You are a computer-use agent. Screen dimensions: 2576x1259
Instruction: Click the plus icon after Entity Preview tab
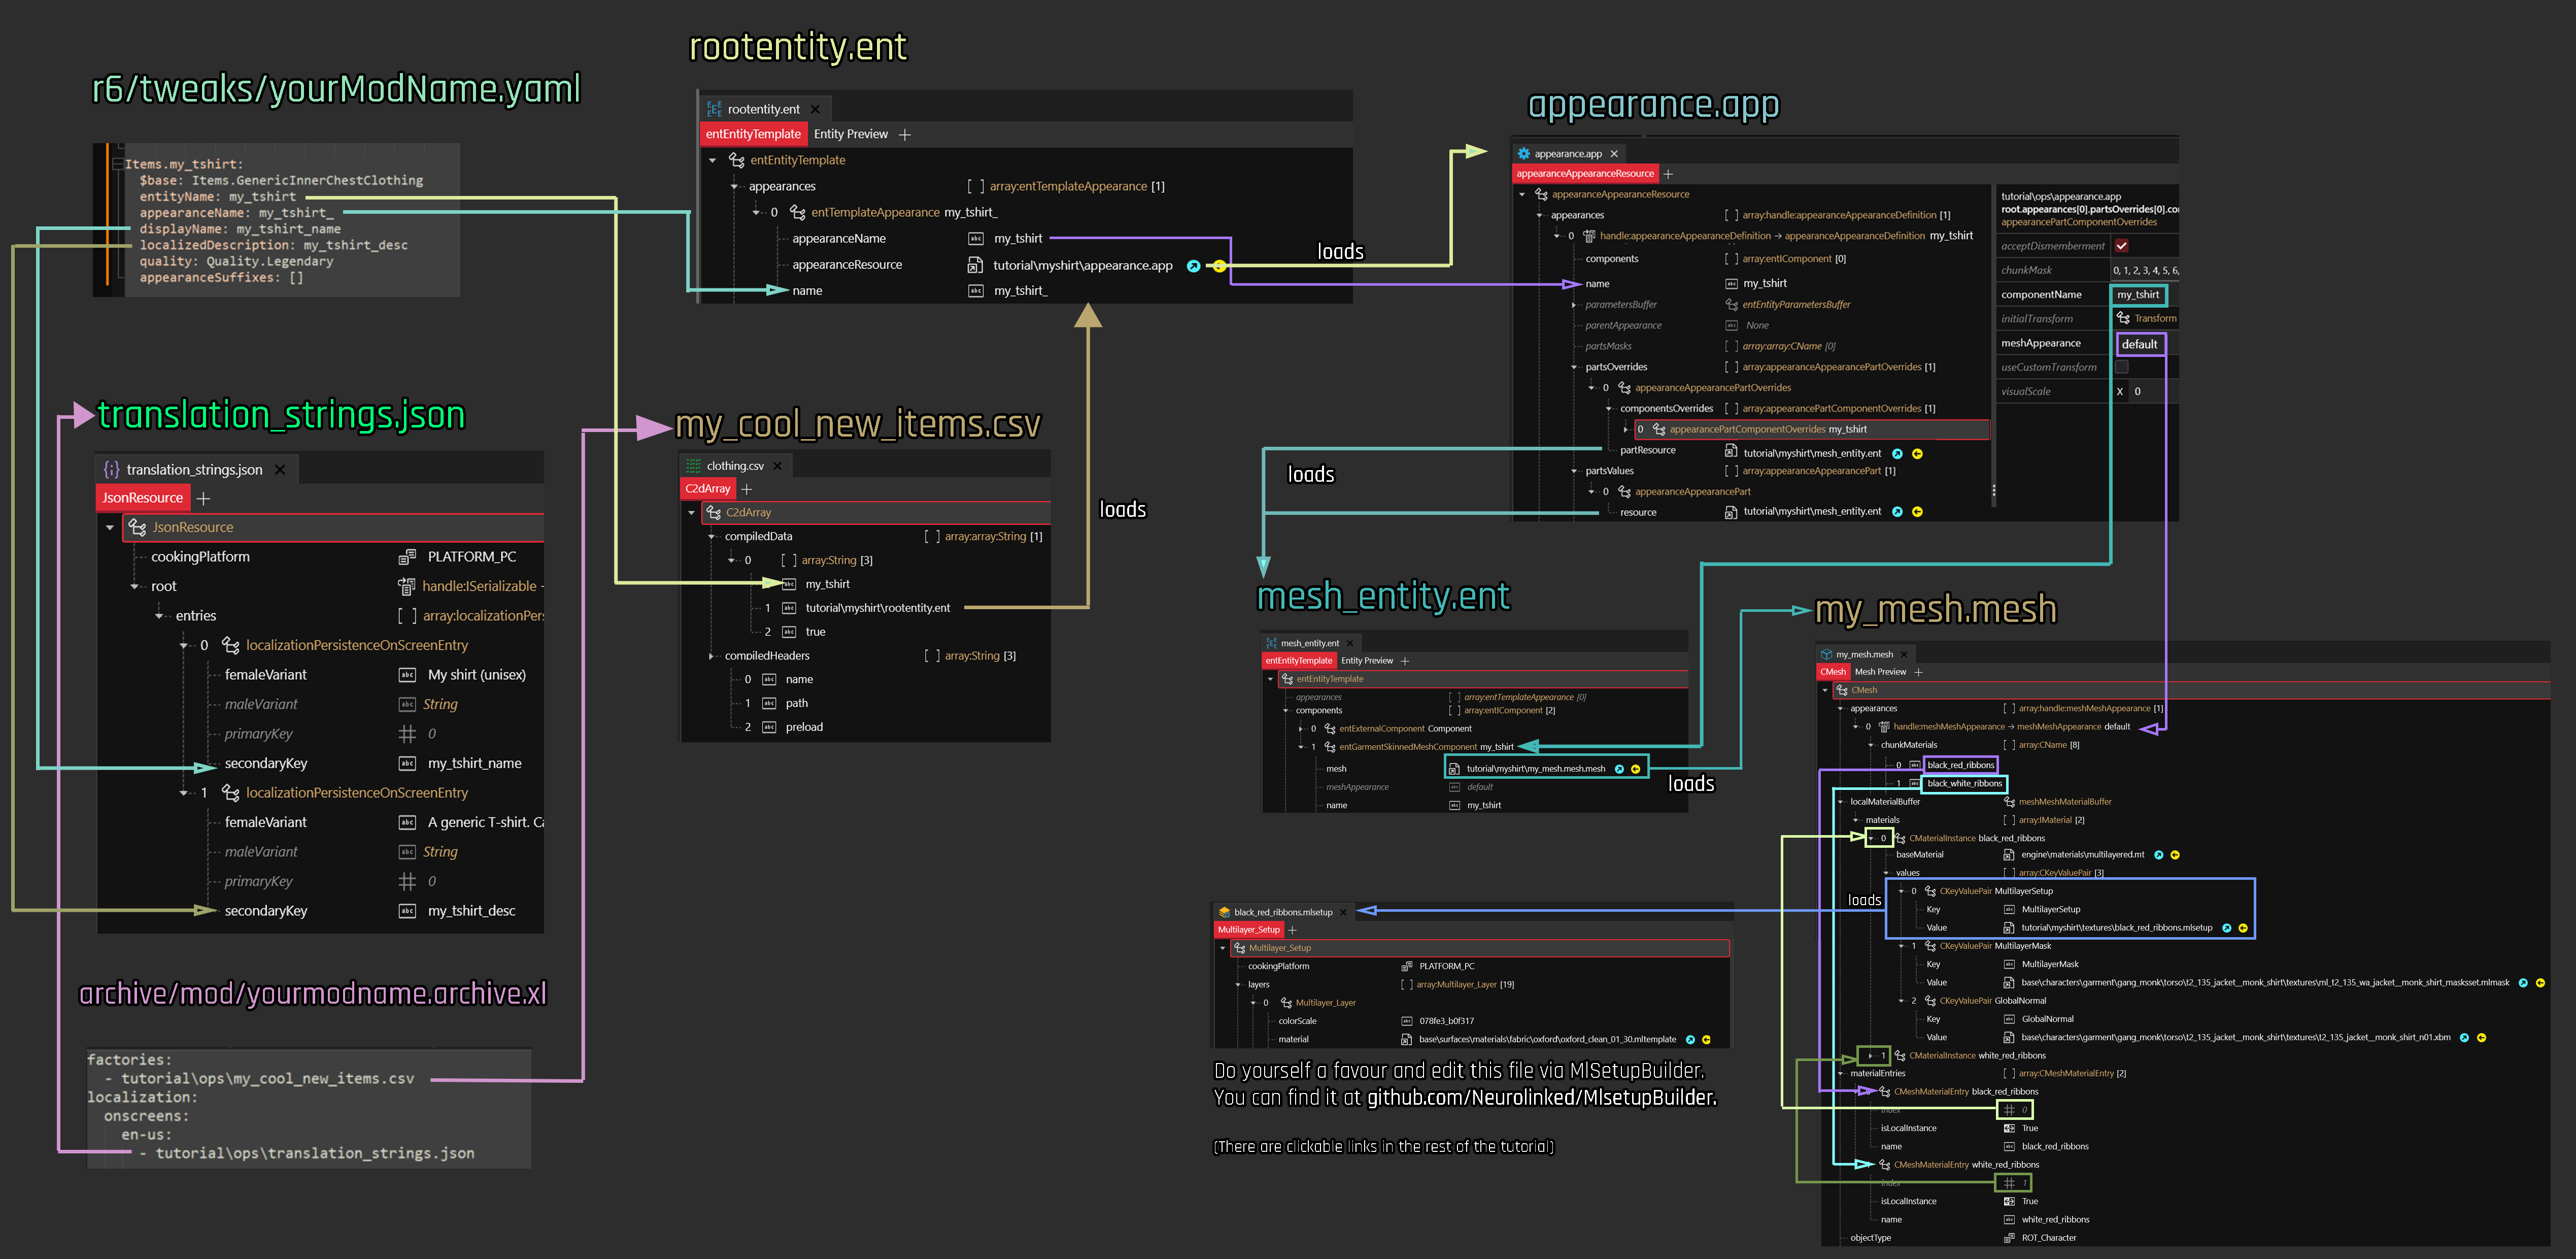[904, 135]
